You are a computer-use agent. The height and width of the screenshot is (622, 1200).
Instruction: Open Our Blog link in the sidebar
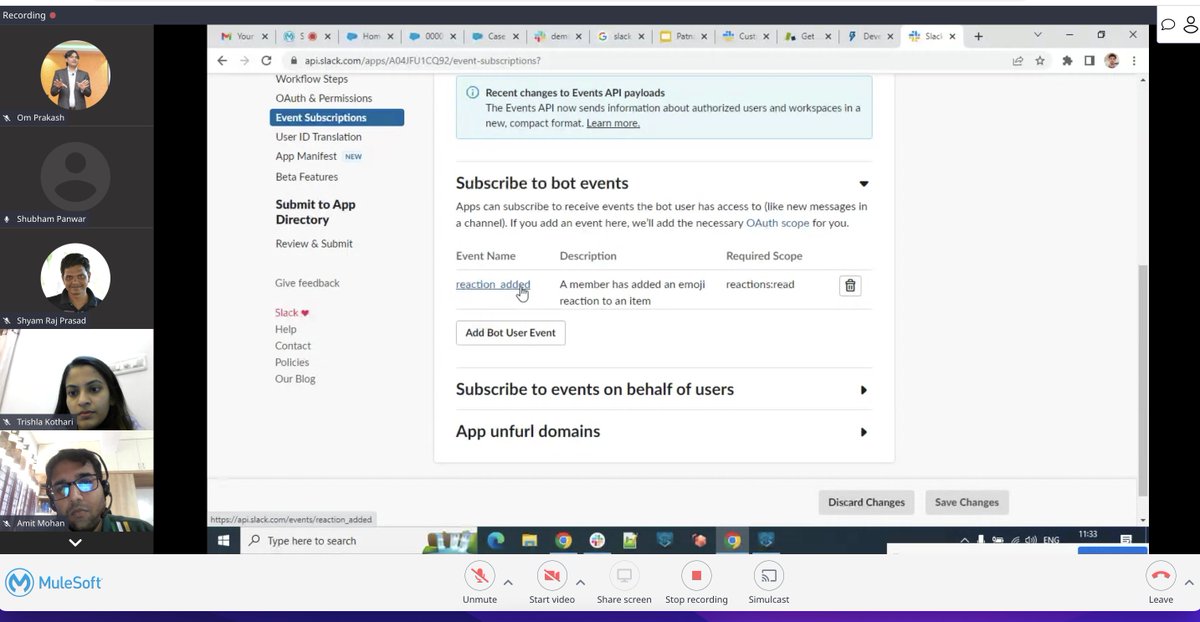295,379
